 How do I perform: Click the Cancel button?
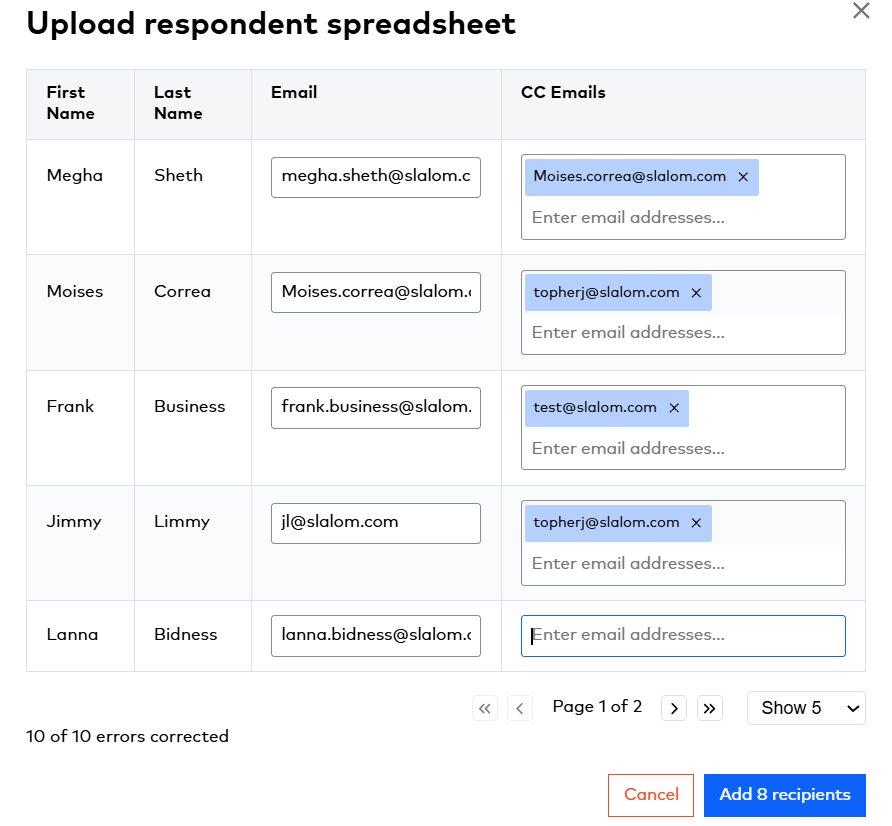651,795
